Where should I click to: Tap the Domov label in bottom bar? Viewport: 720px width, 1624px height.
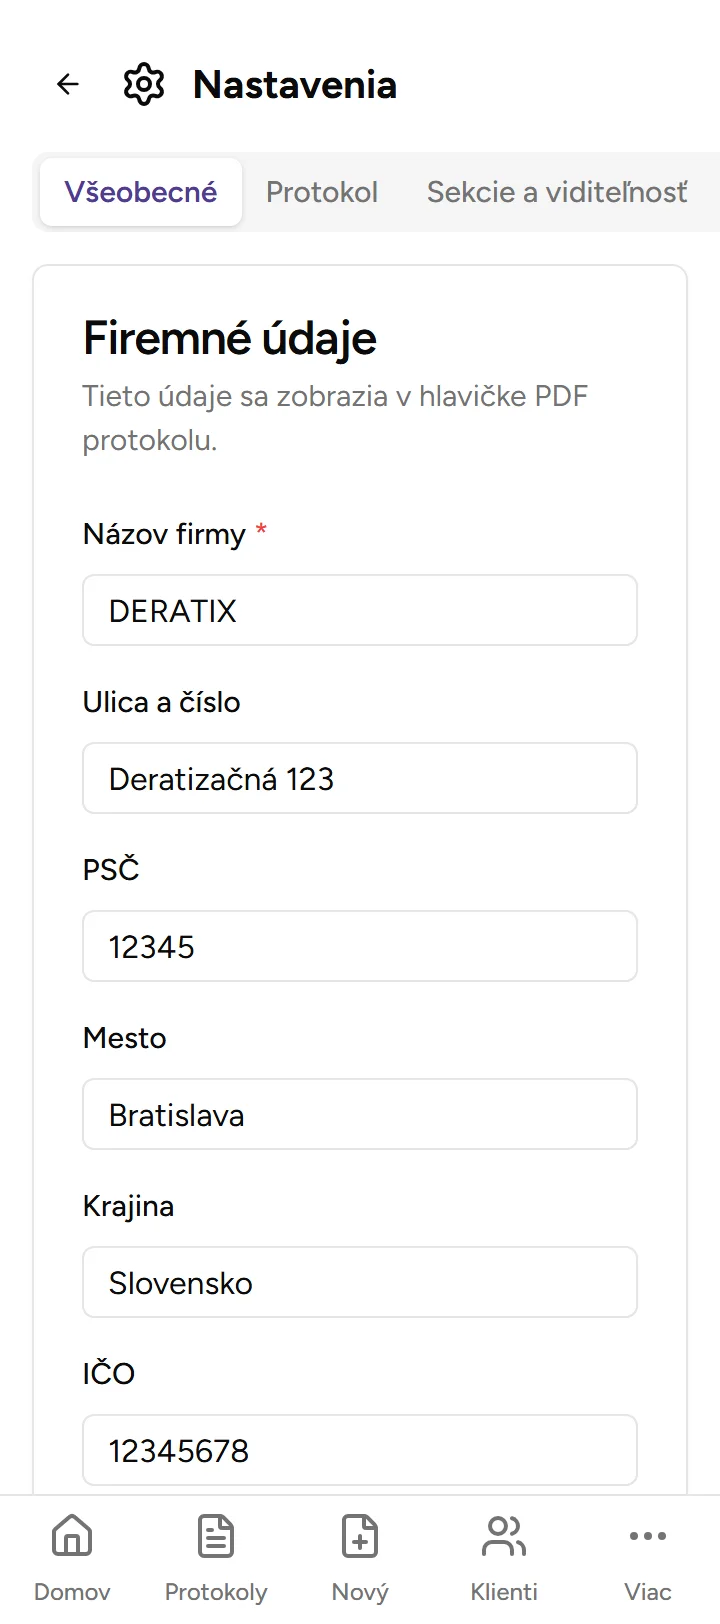pos(72,1592)
